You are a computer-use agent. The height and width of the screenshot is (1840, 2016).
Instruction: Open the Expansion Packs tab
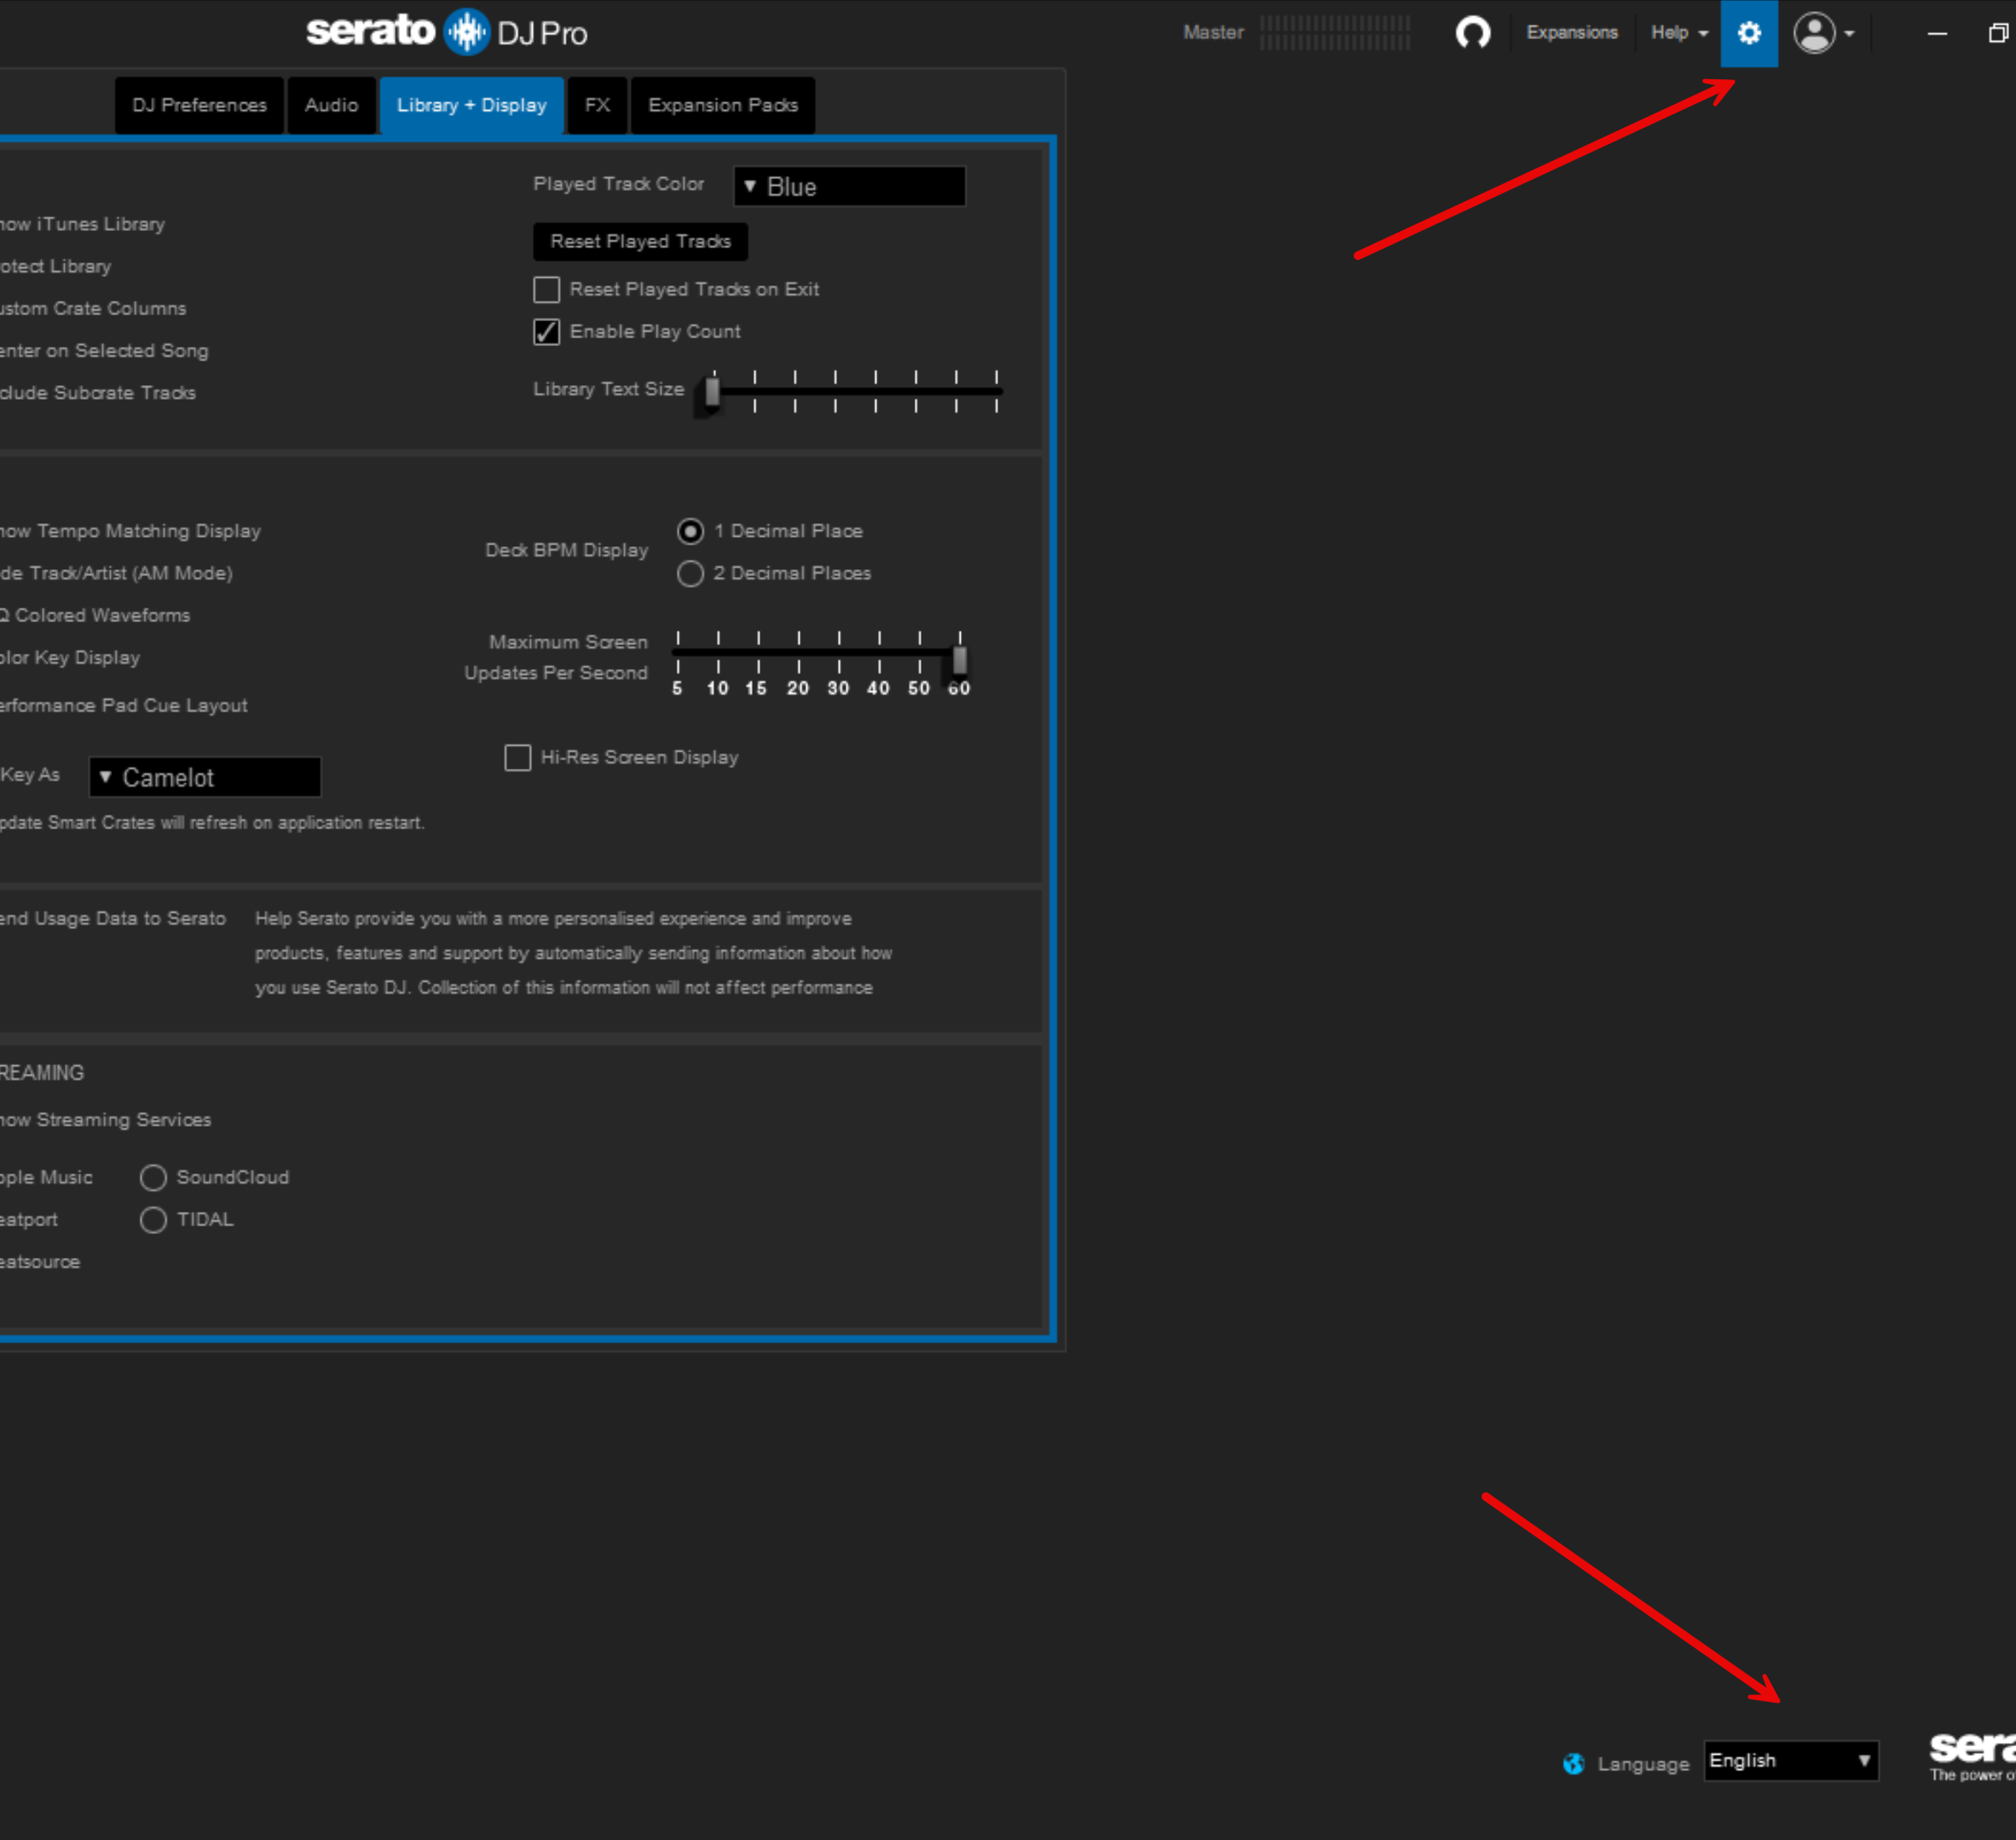point(722,105)
